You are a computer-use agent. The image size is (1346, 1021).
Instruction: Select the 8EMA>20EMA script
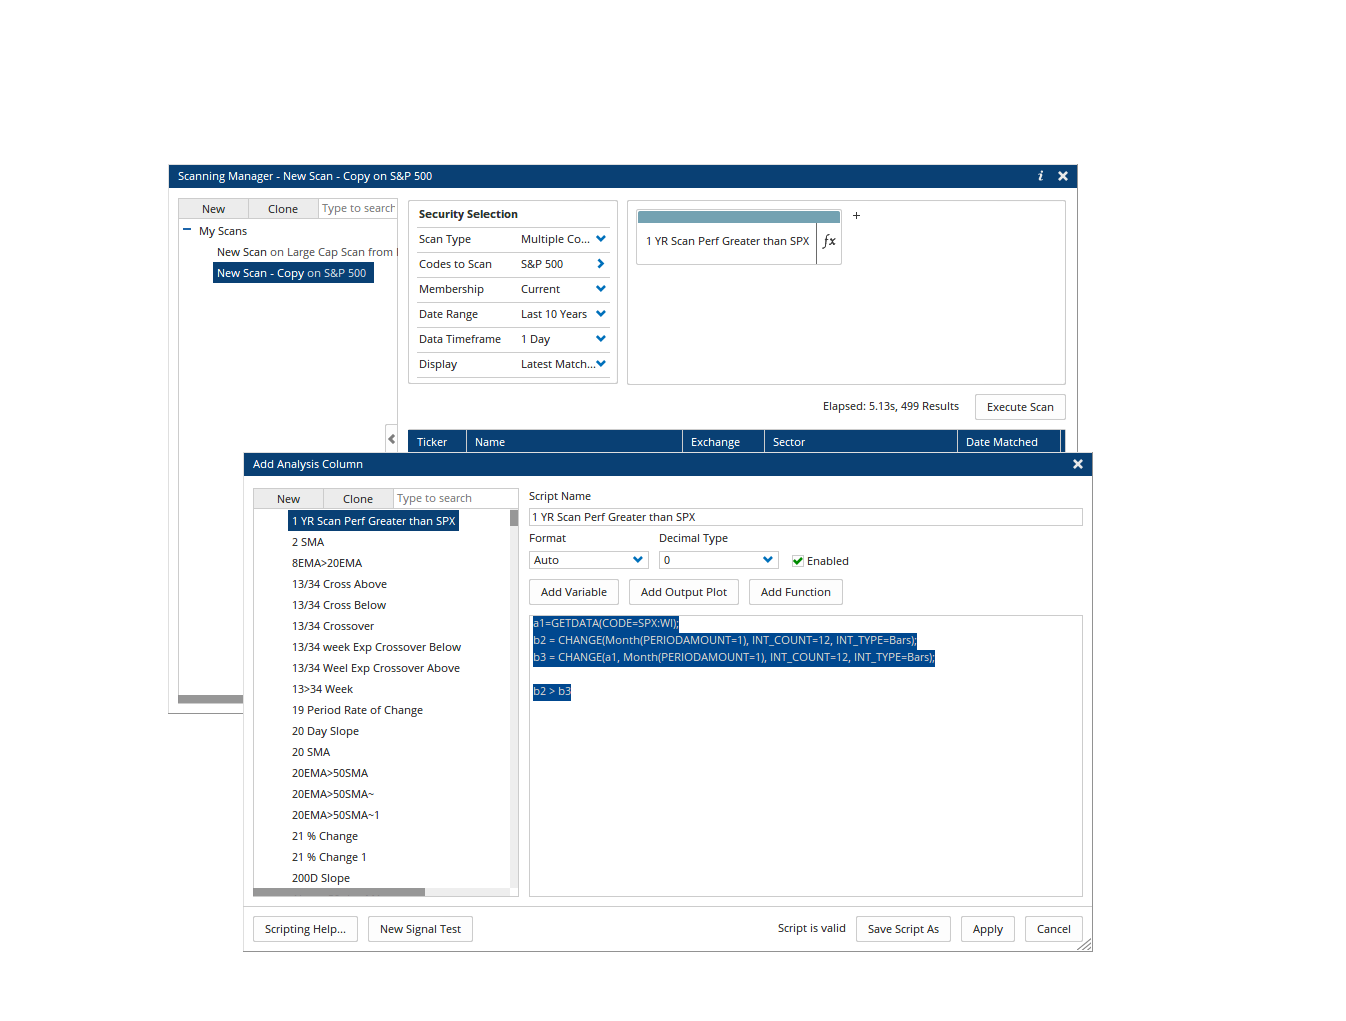(x=327, y=563)
